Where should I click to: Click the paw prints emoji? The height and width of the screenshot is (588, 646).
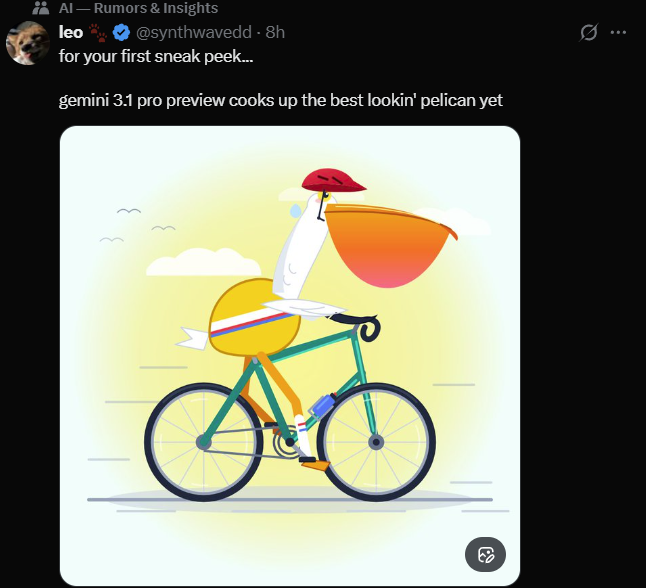[98, 32]
